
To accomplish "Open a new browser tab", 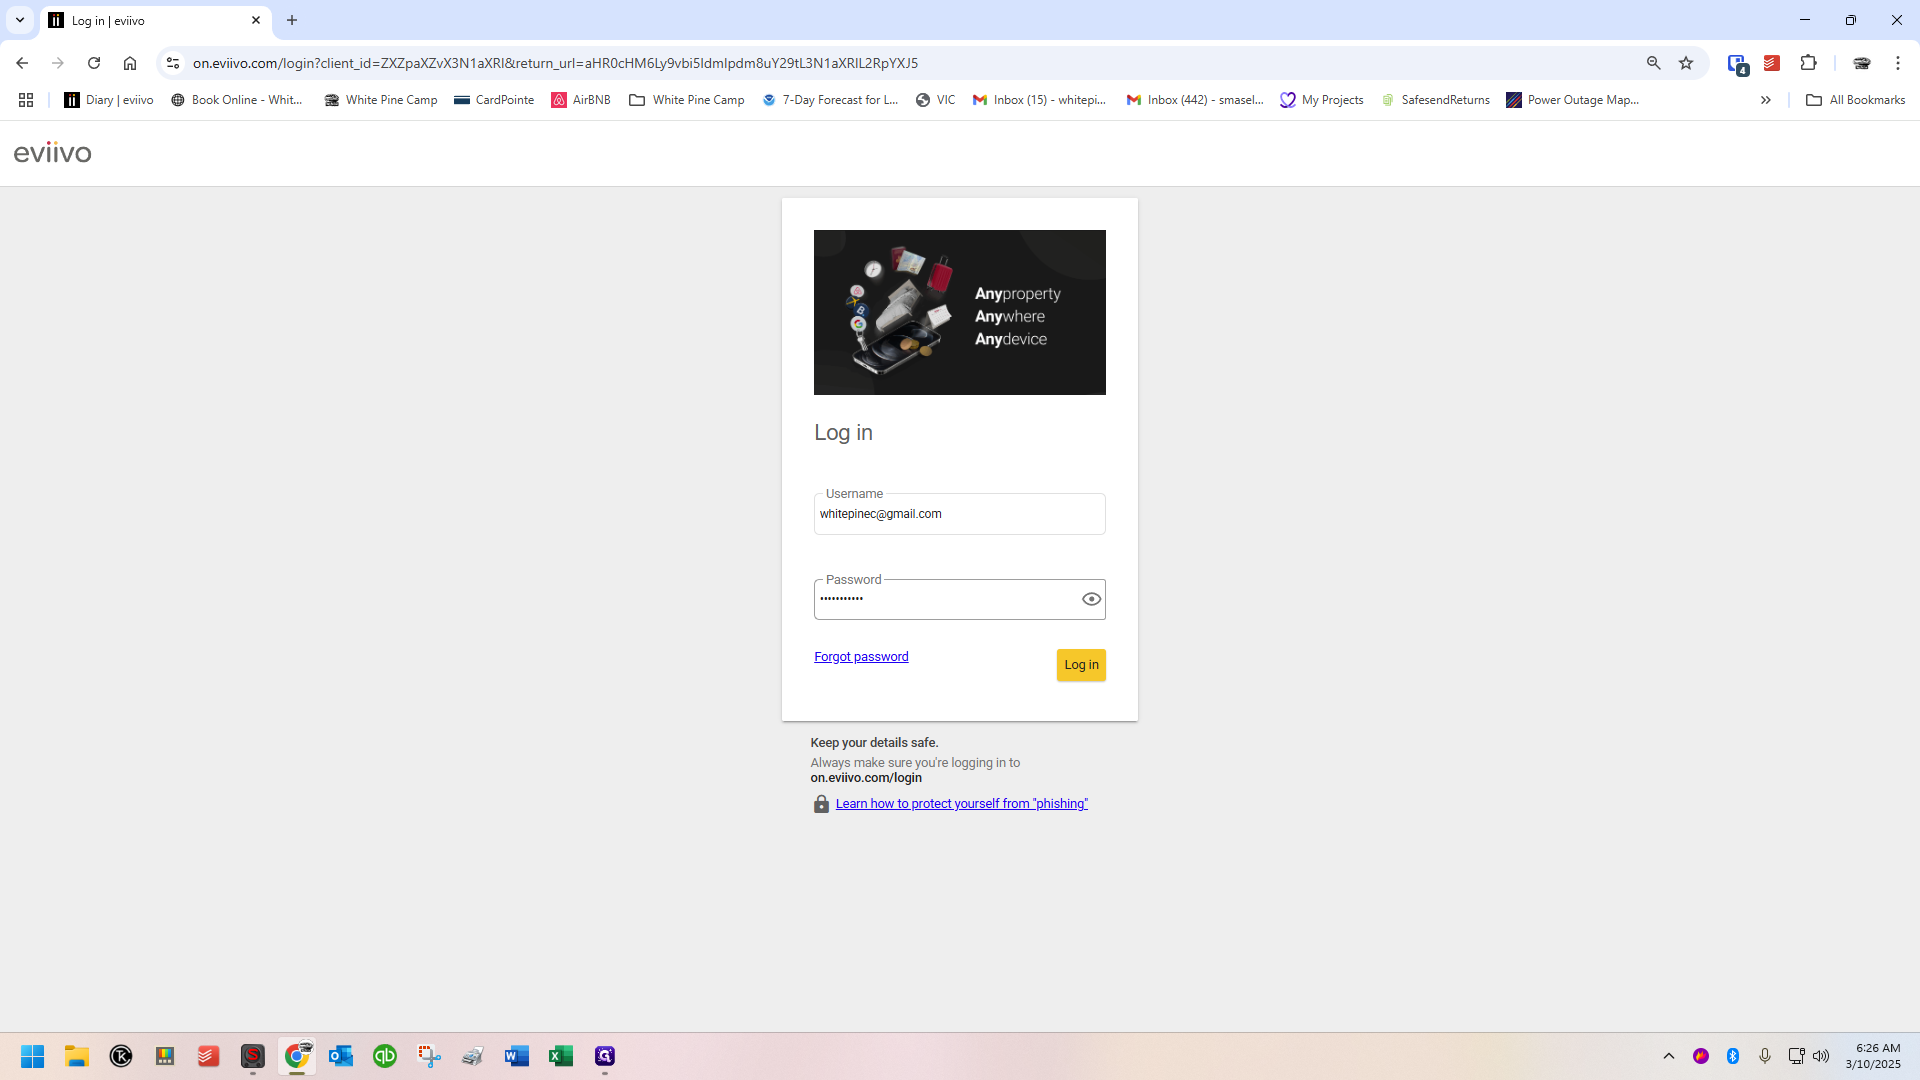I will (292, 20).
